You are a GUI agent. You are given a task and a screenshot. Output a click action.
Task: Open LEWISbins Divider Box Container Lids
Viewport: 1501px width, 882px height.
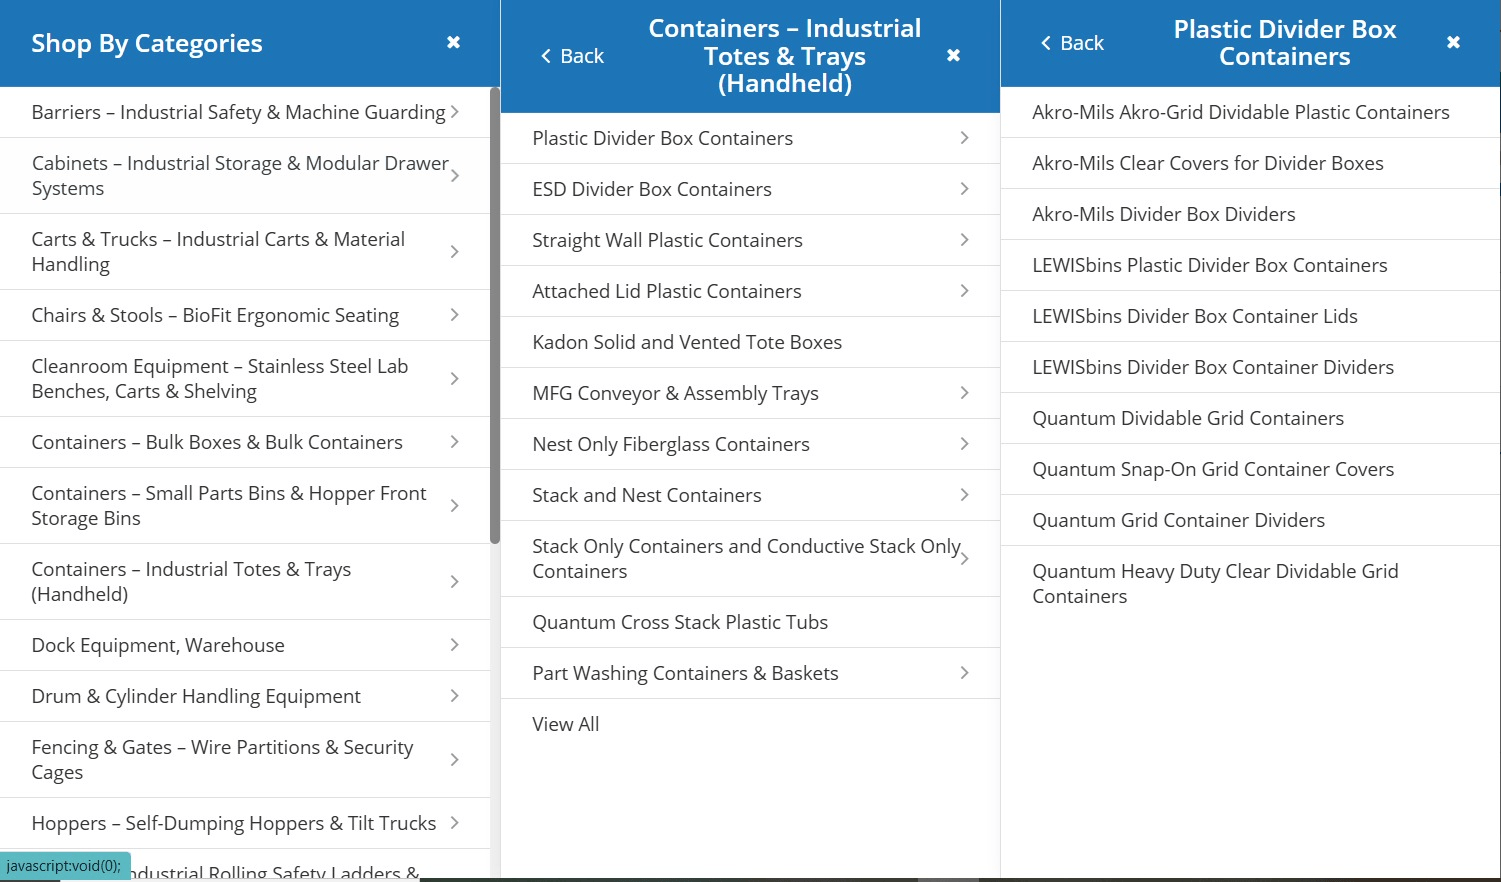(x=1194, y=316)
